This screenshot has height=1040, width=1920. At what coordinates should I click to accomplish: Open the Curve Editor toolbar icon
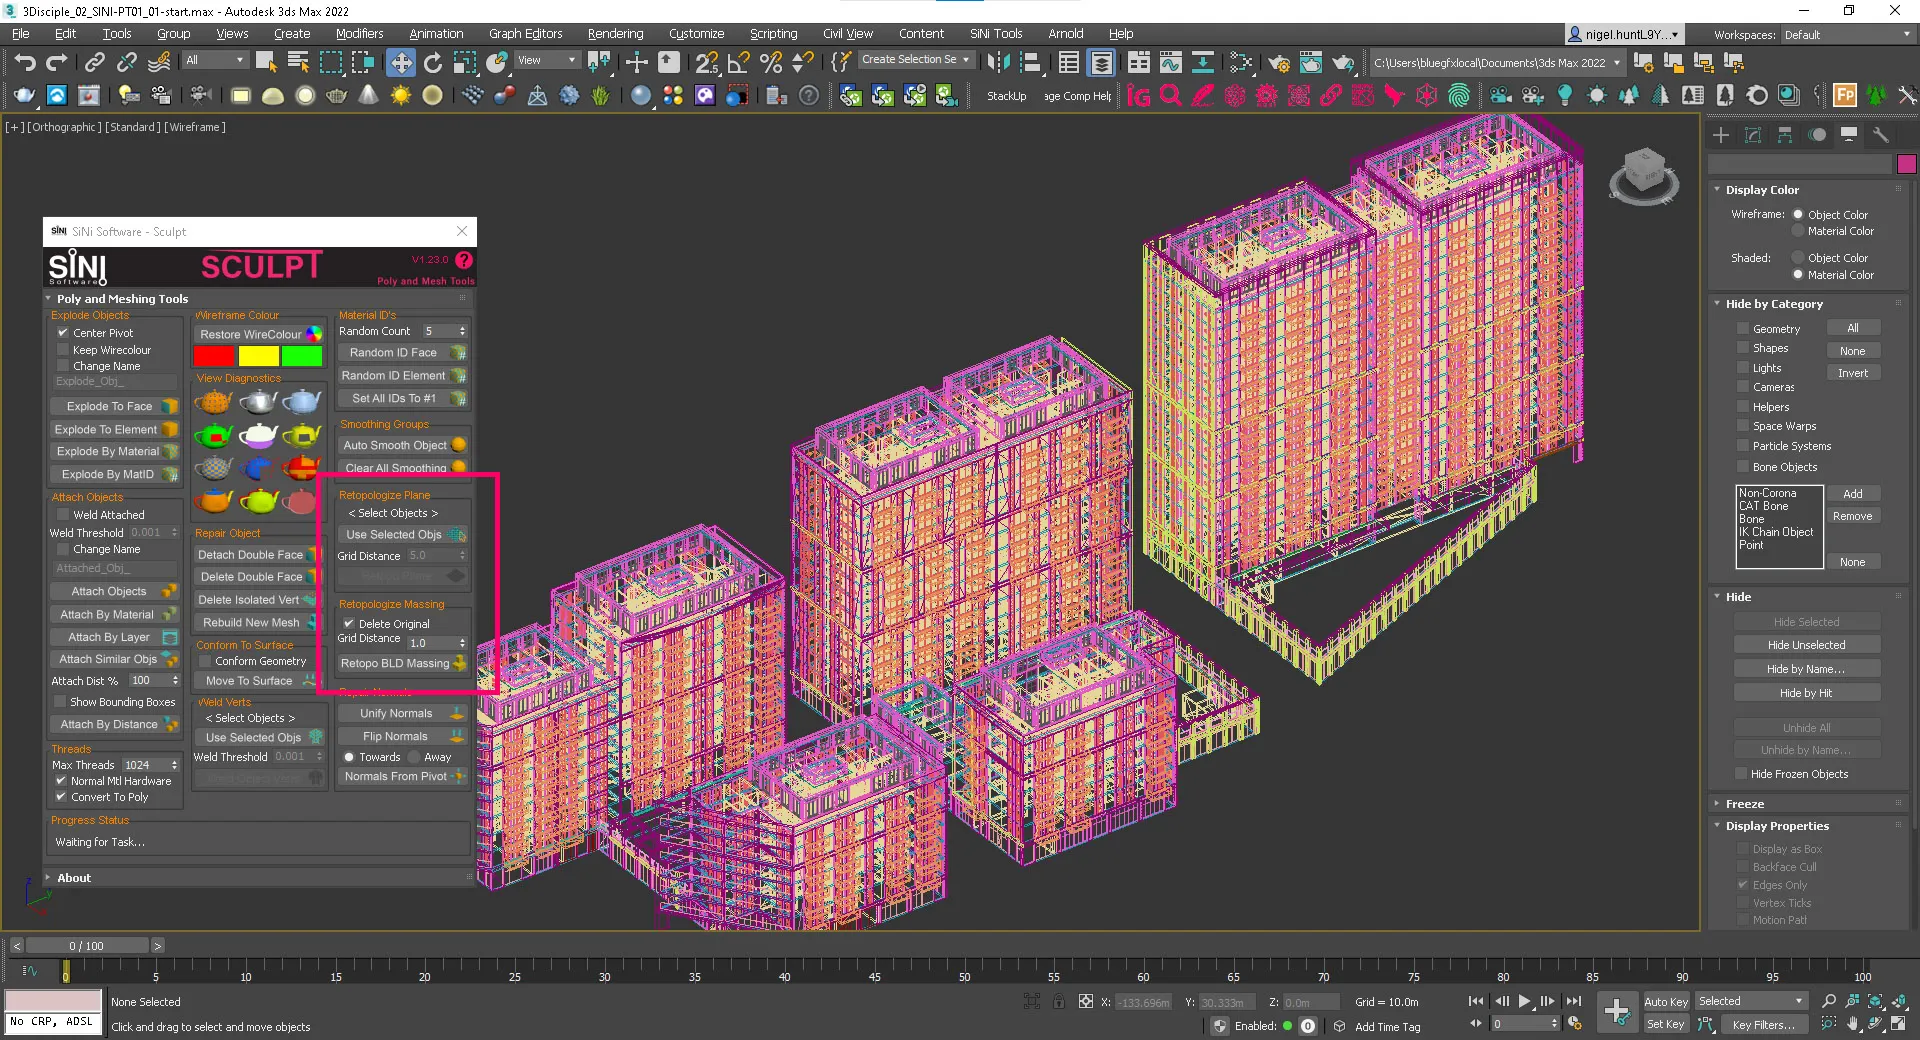[x=1170, y=62]
